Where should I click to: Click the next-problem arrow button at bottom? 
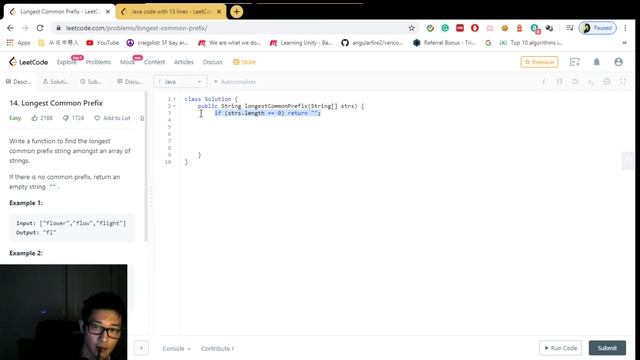point(141,348)
